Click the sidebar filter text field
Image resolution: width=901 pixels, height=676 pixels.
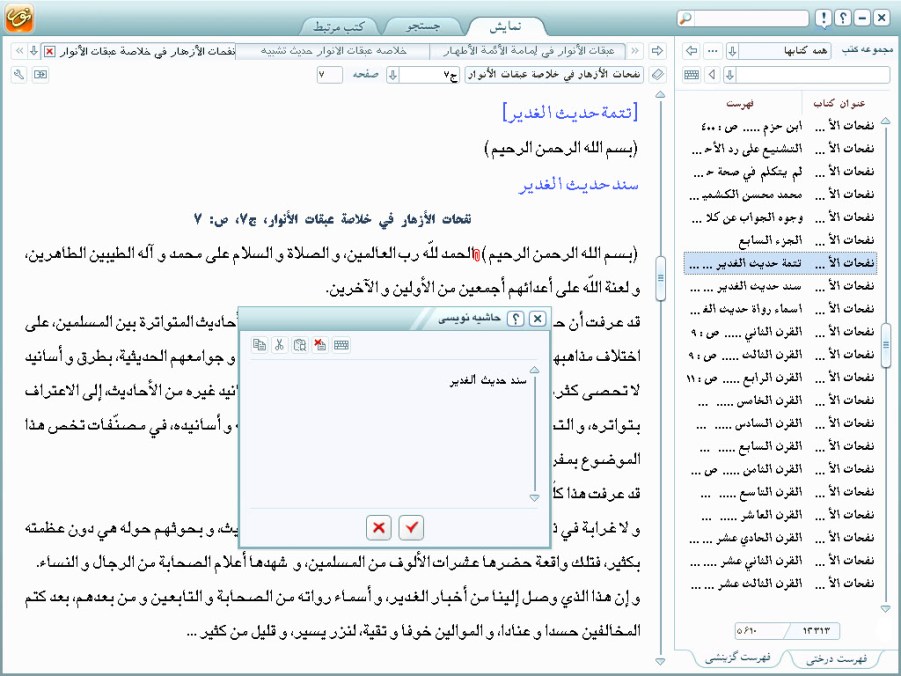point(813,75)
